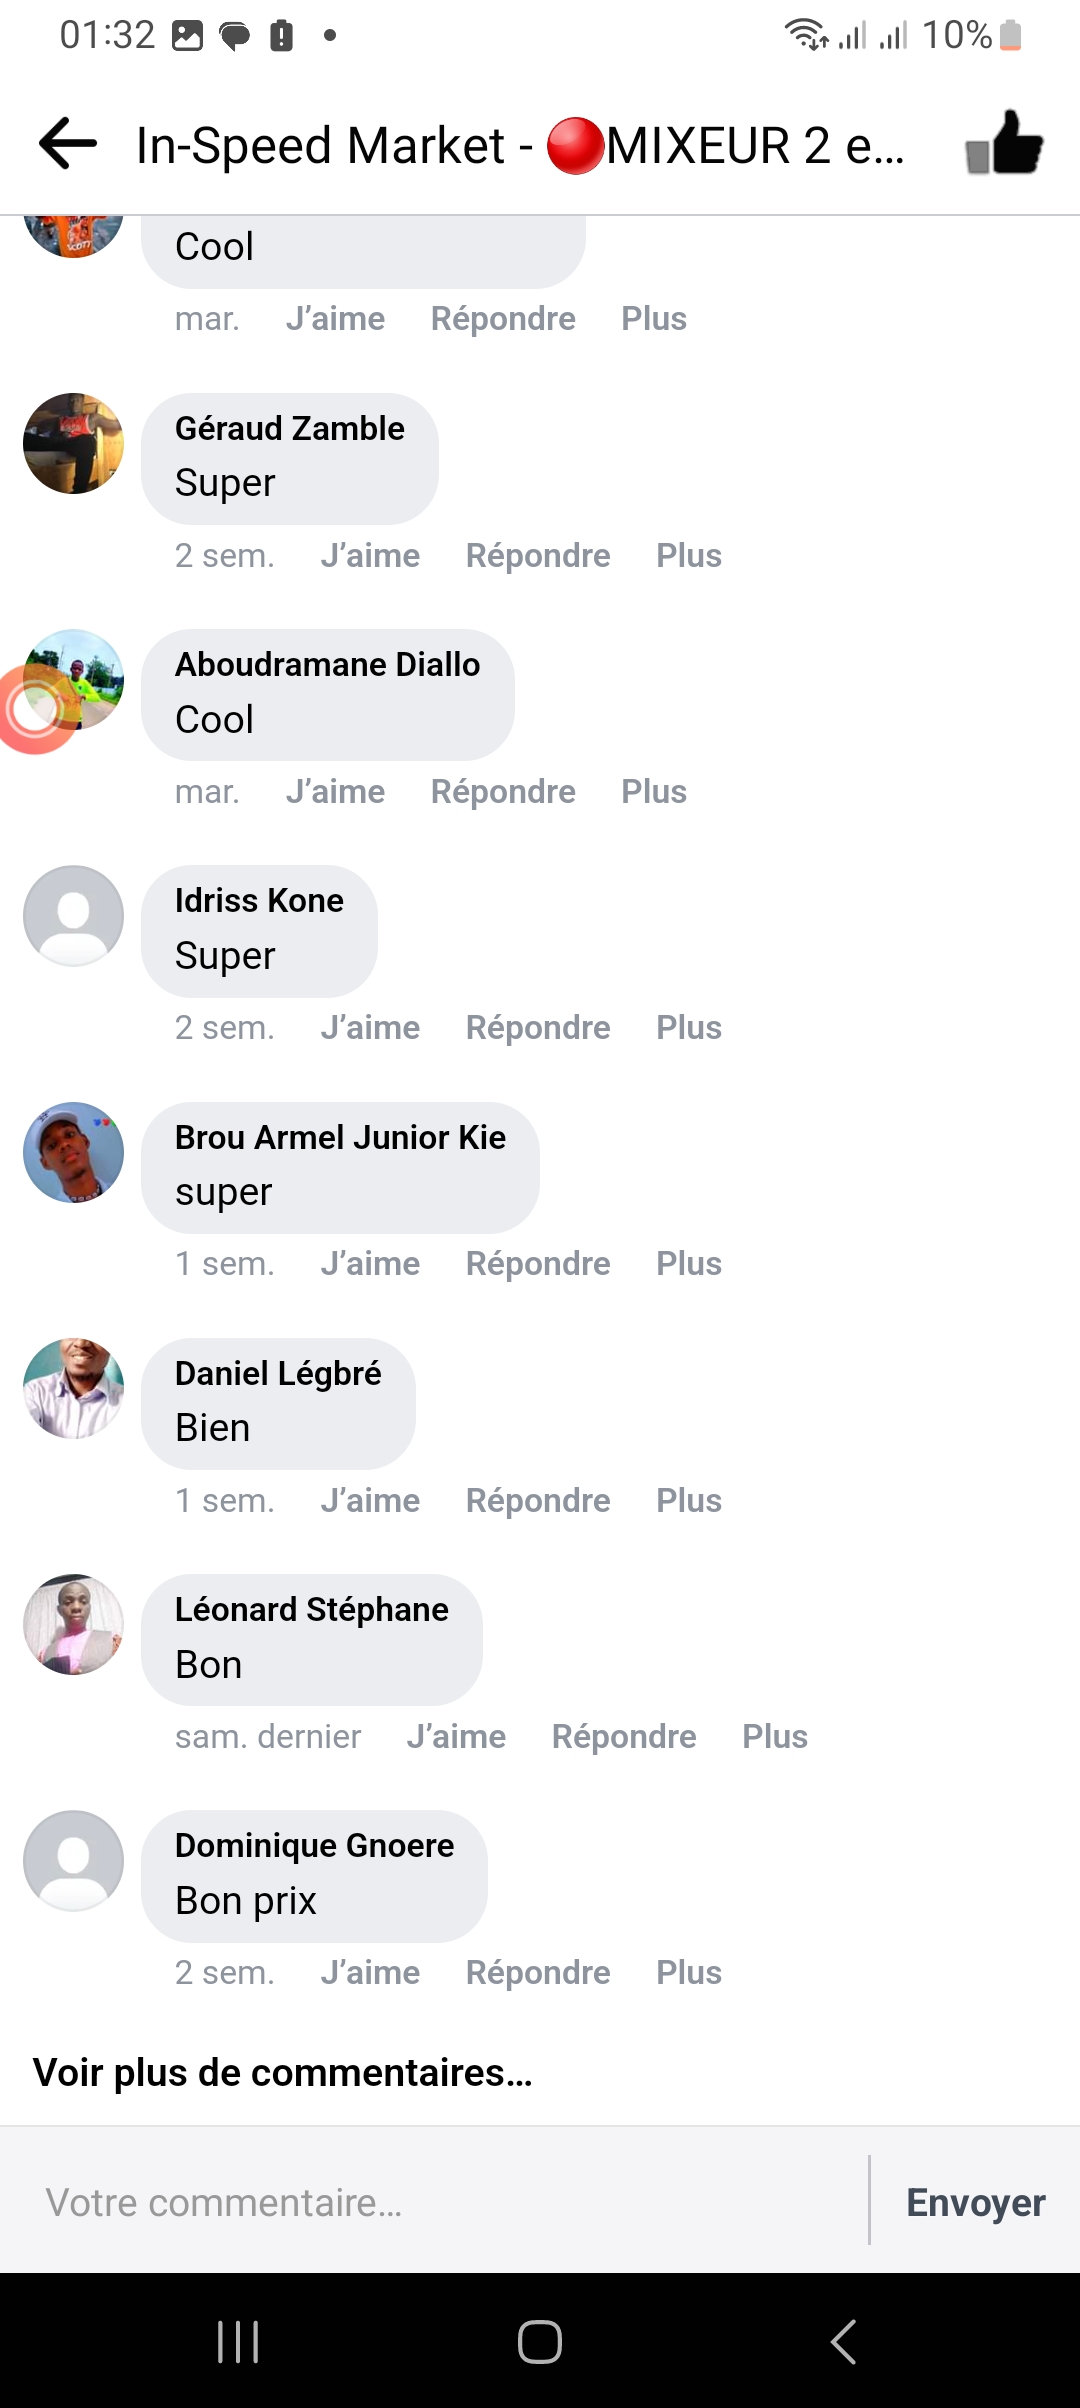Open Léonard Stéphane's profile name link
This screenshot has width=1080, height=2408.
(311, 1609)
